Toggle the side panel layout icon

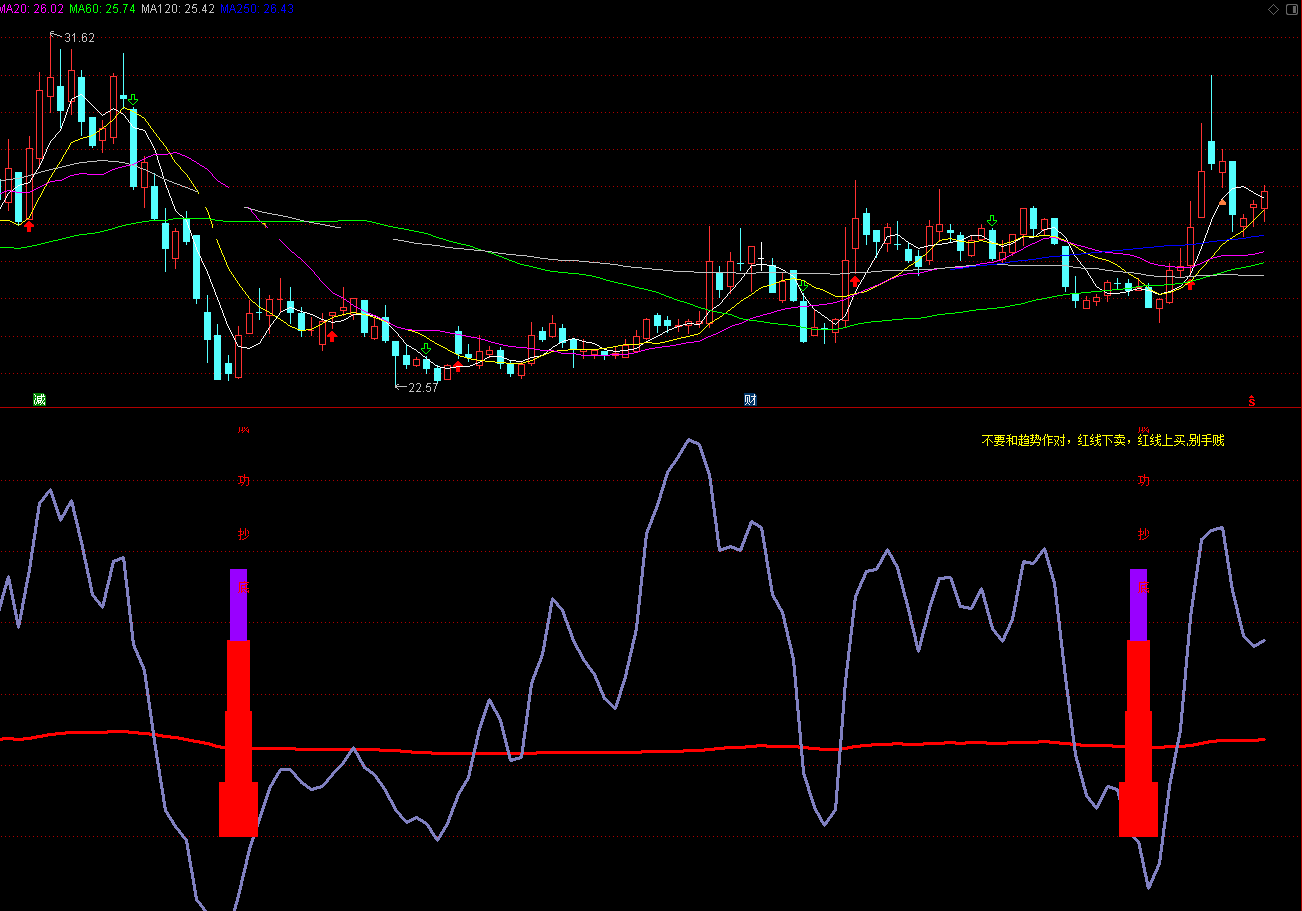1290,9
